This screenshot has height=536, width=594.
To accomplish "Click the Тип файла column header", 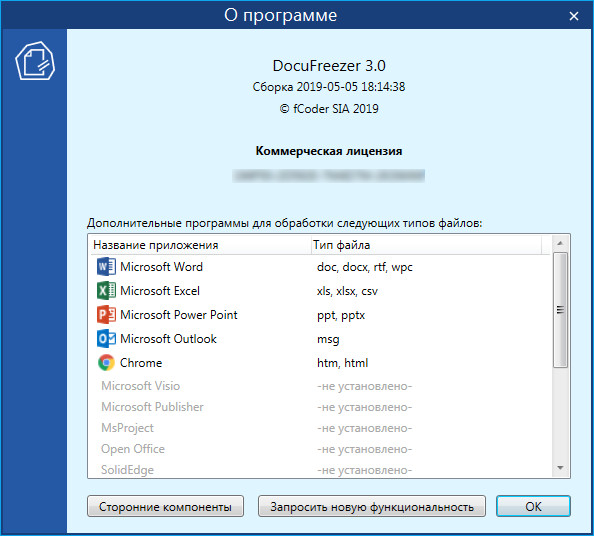I will click(x=426, y=245).
